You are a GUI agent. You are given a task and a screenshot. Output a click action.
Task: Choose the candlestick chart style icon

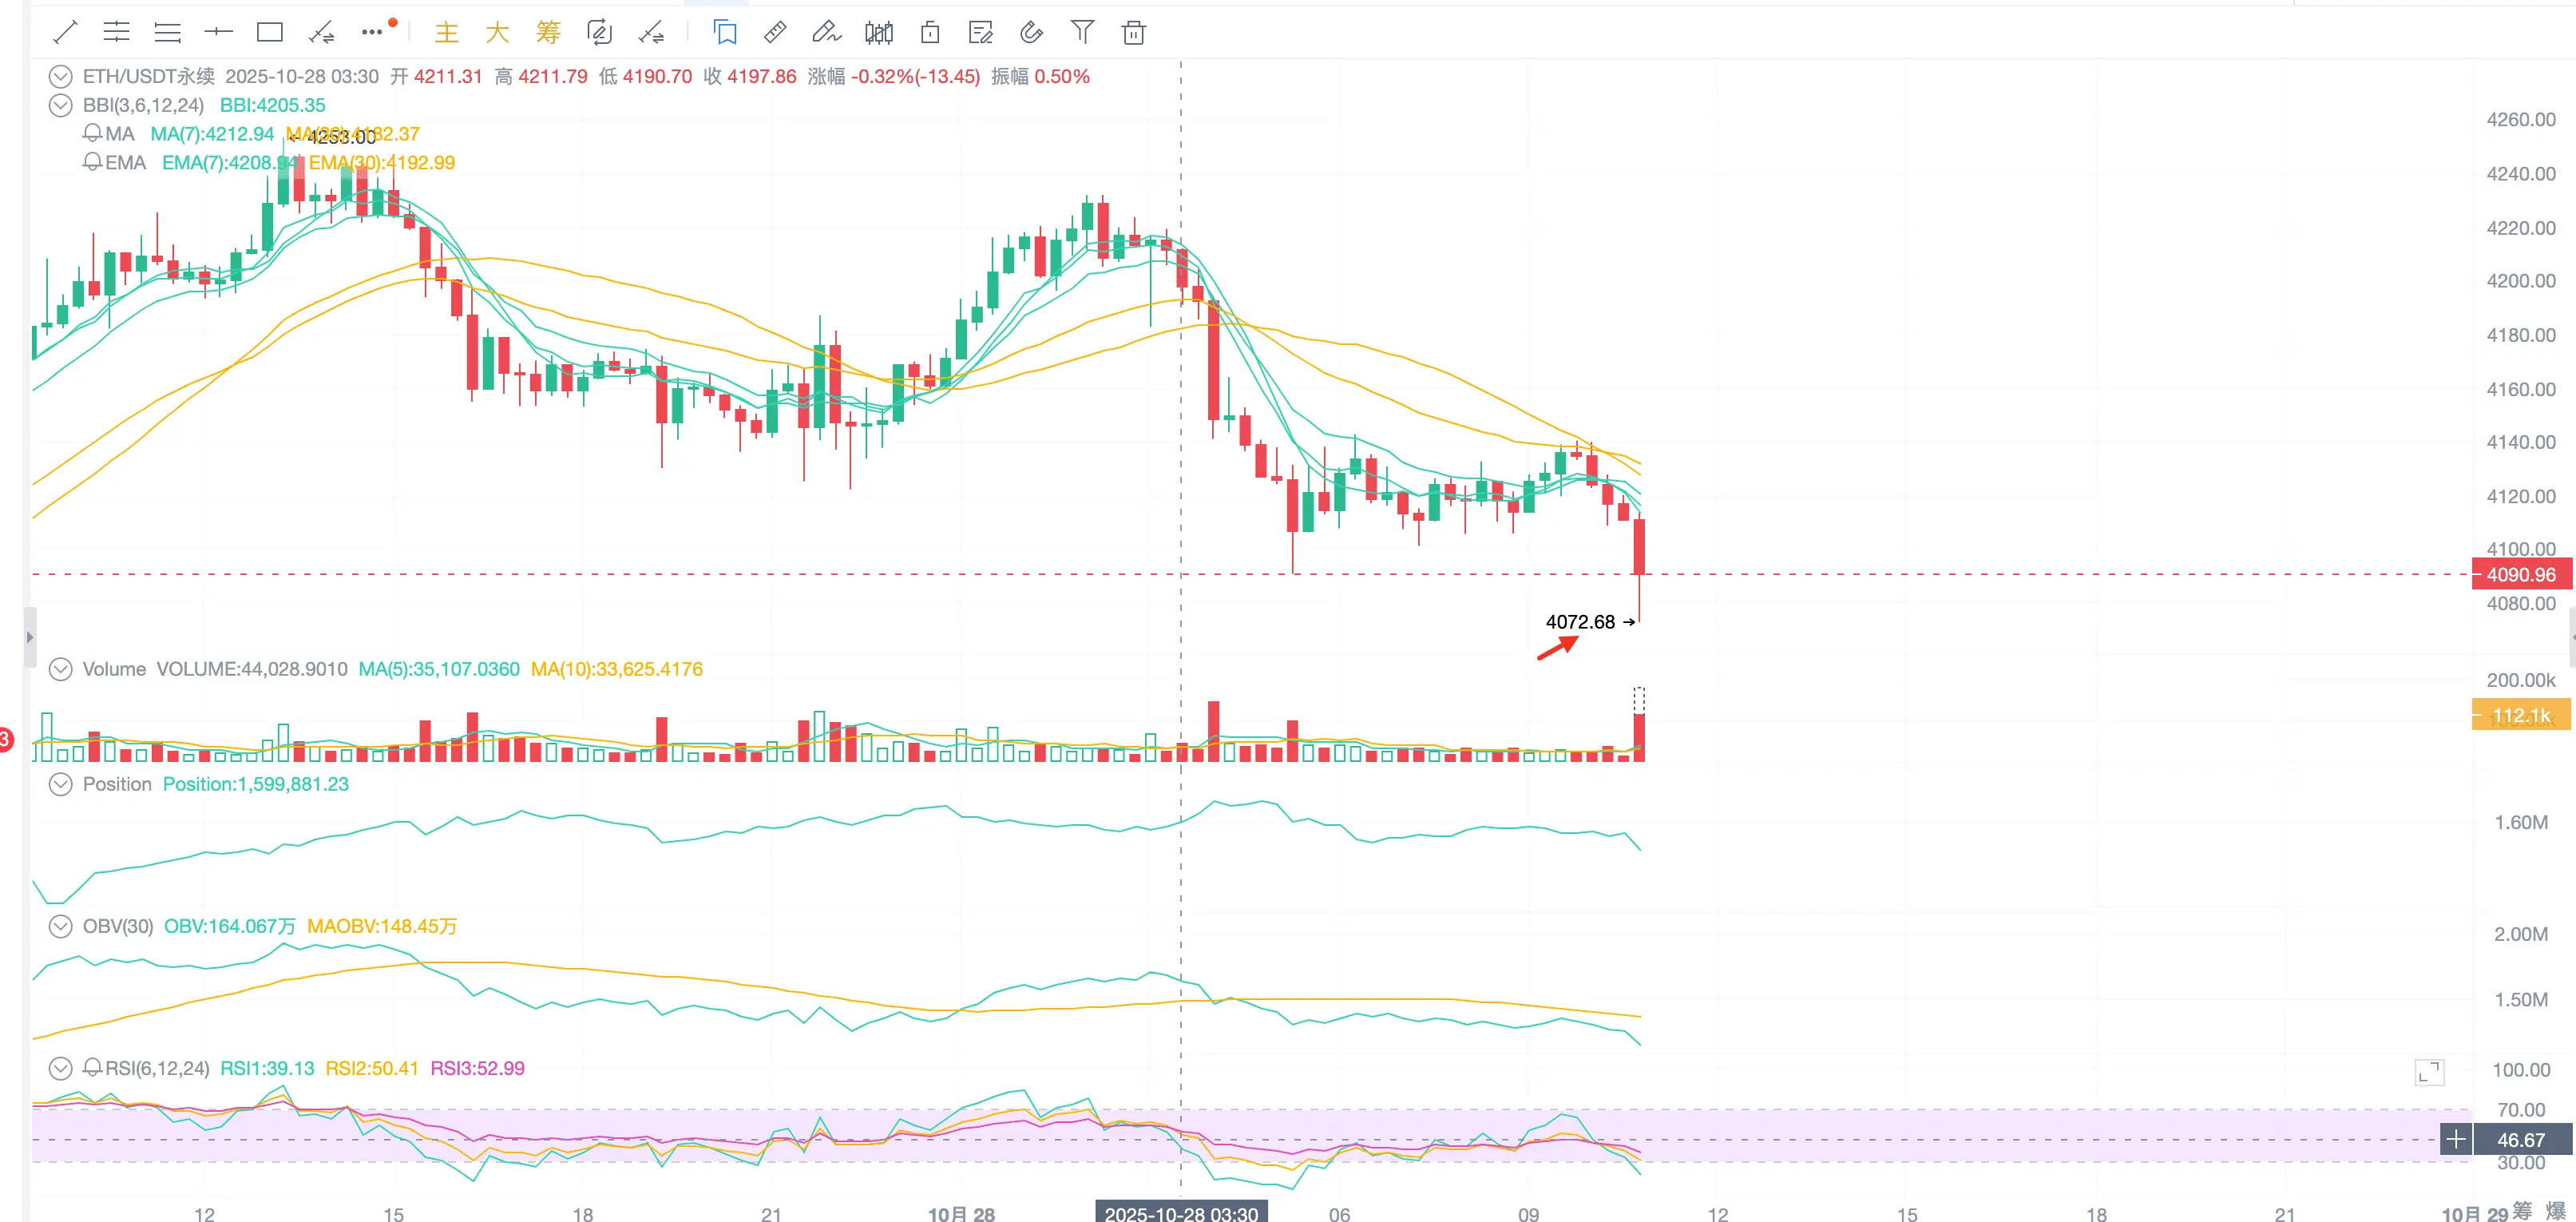[x=878, y=33]
